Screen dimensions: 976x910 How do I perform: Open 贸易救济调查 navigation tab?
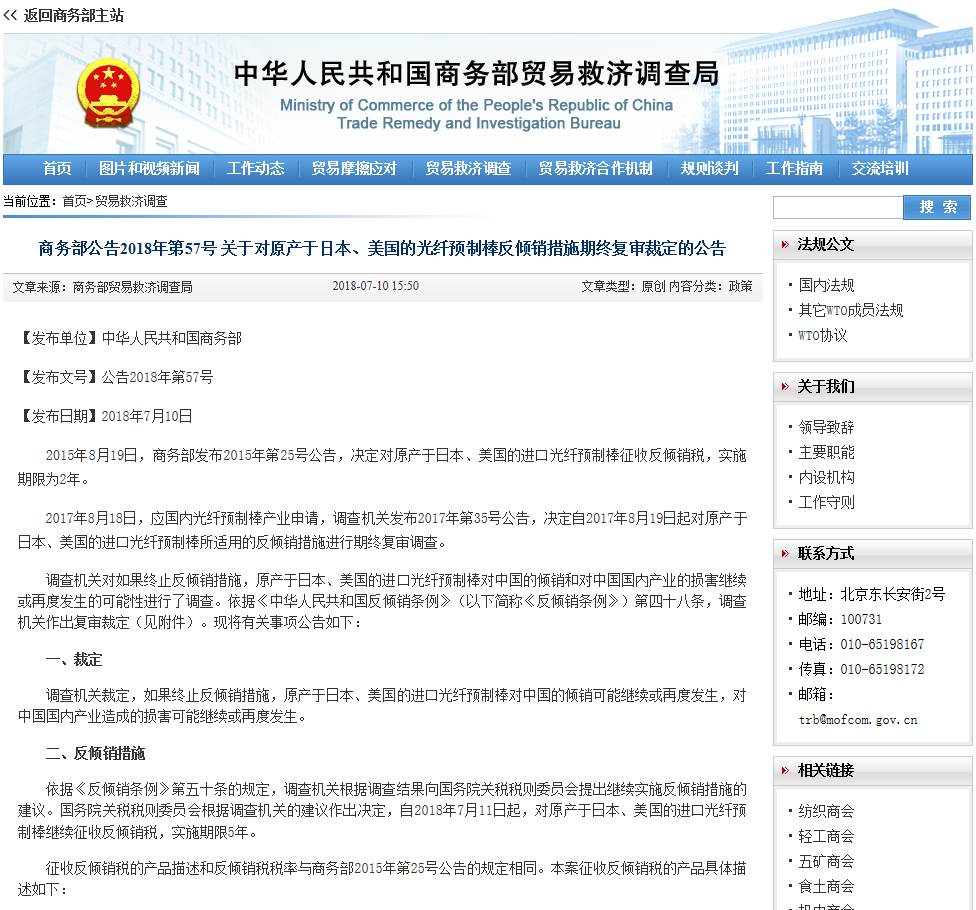(468, 169)
